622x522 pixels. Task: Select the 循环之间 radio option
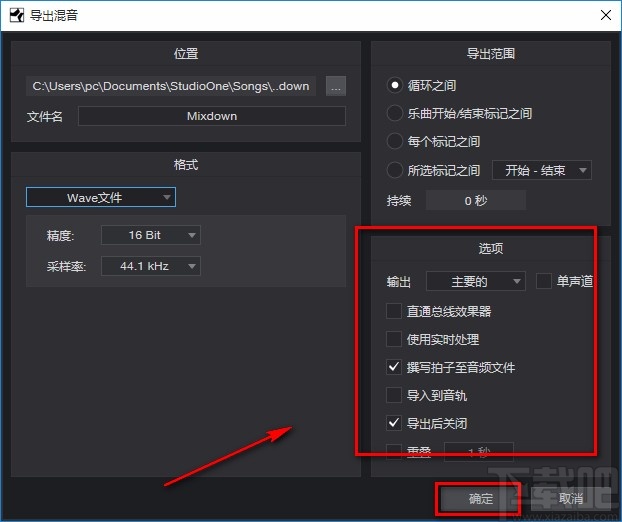click(x=395, y=85)
